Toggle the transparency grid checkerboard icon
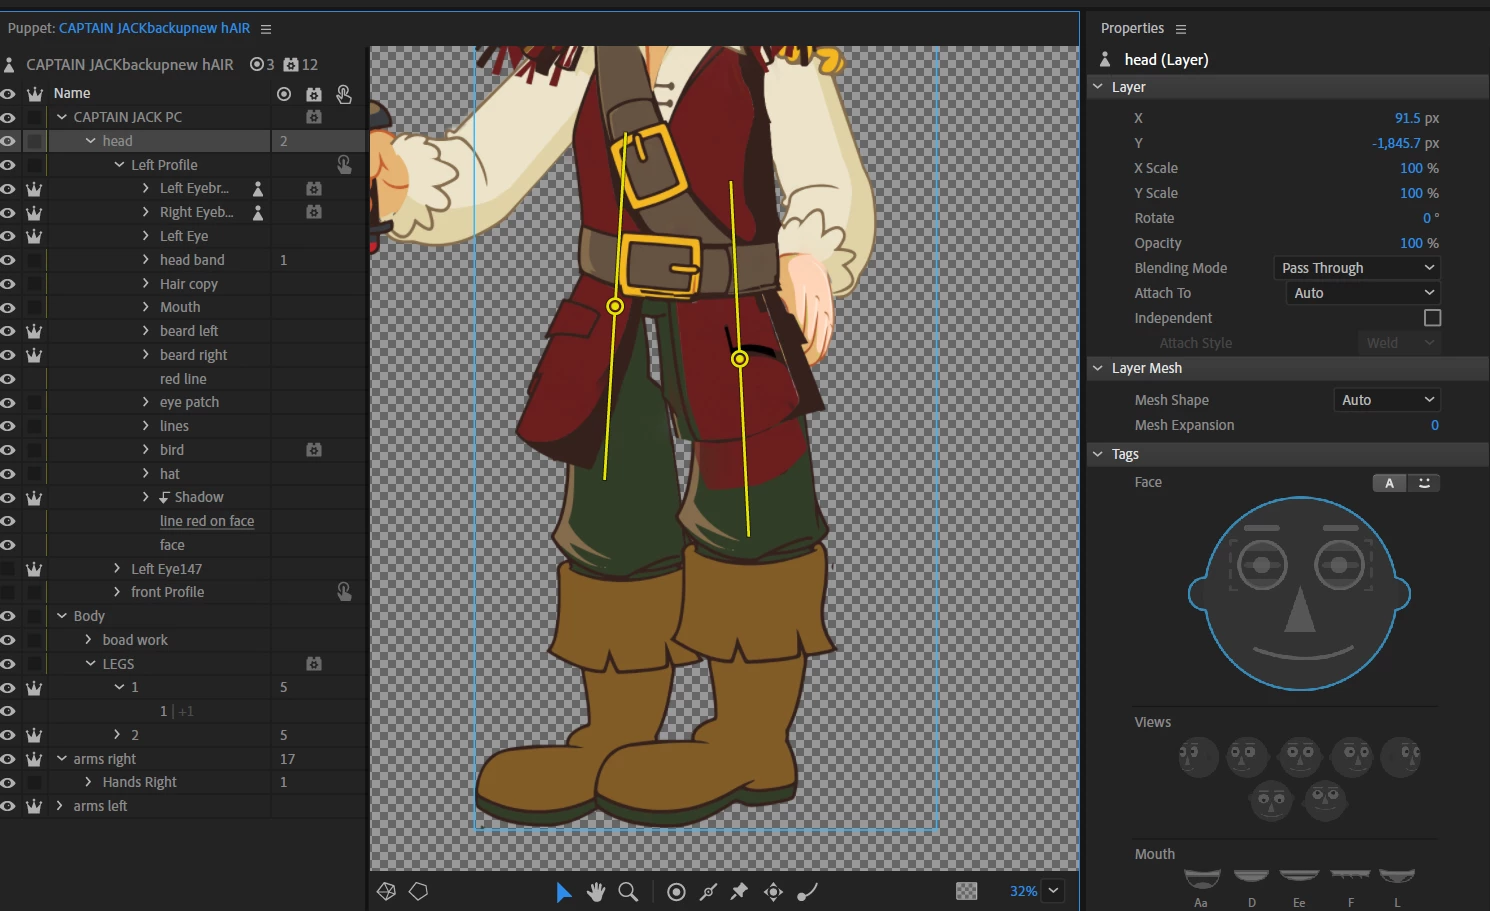Image resolution: width=1490 pixels, height=911 pixels. (x=967, y=891)
